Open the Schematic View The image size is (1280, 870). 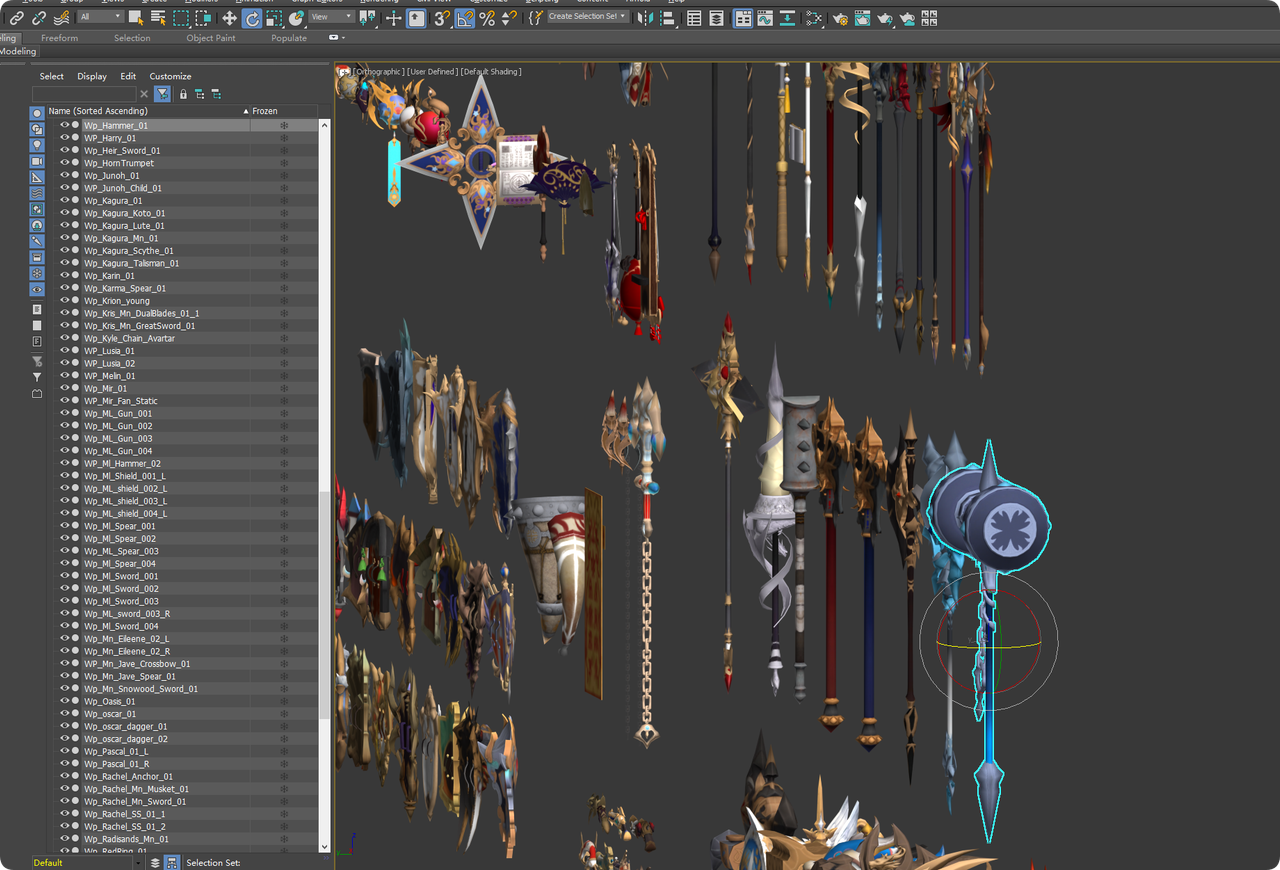[x=814, y=18]
